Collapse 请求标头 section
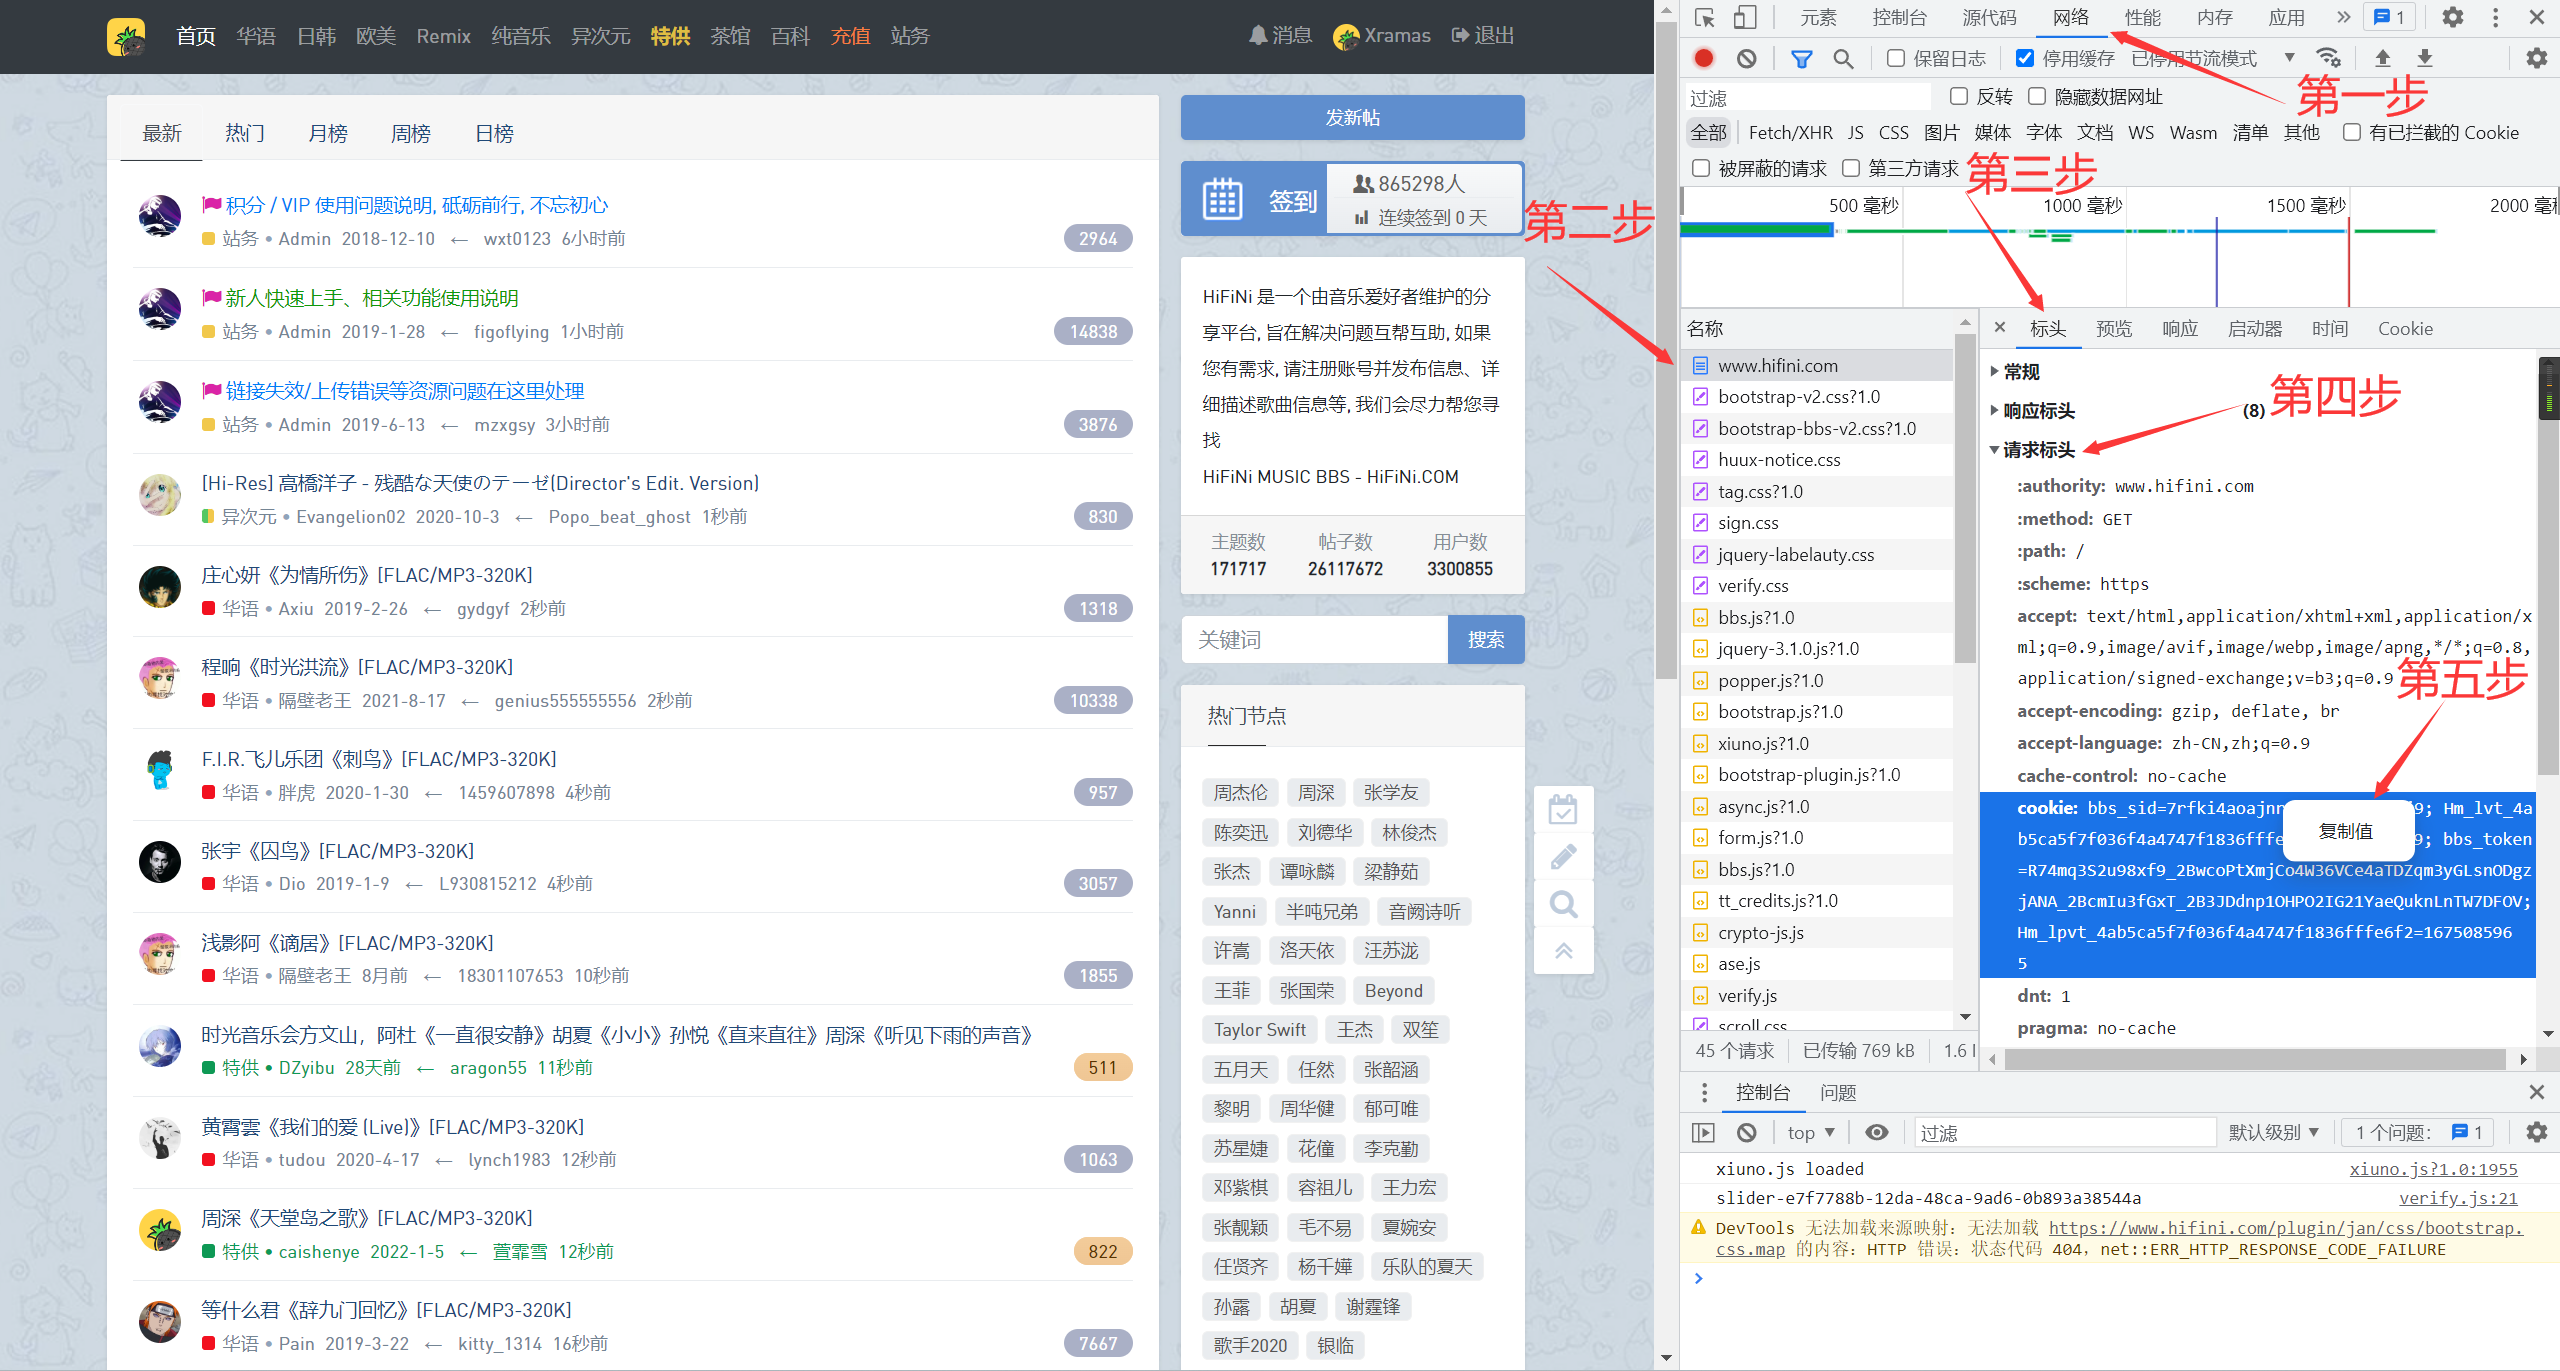Image resolution: width=2560 pixels, height=1371 pixels. [x=1995, y=450]
